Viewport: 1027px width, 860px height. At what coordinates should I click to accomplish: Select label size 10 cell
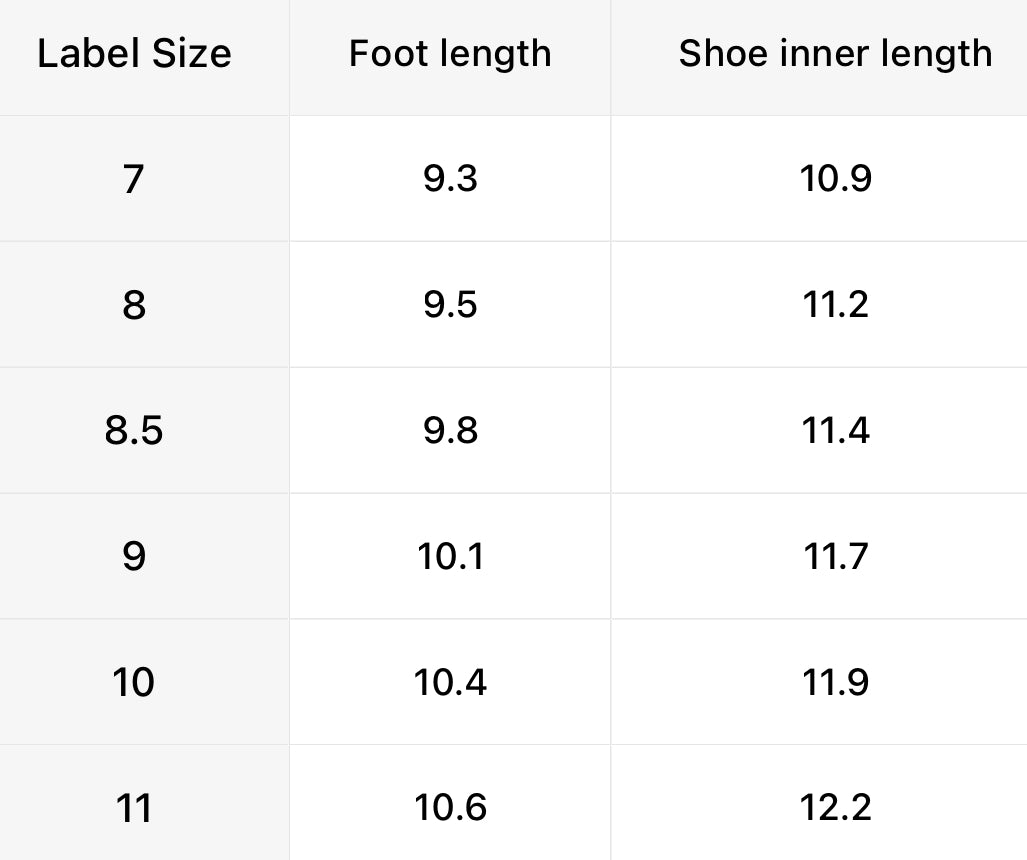pyautogui.click(x=134, y=682)
